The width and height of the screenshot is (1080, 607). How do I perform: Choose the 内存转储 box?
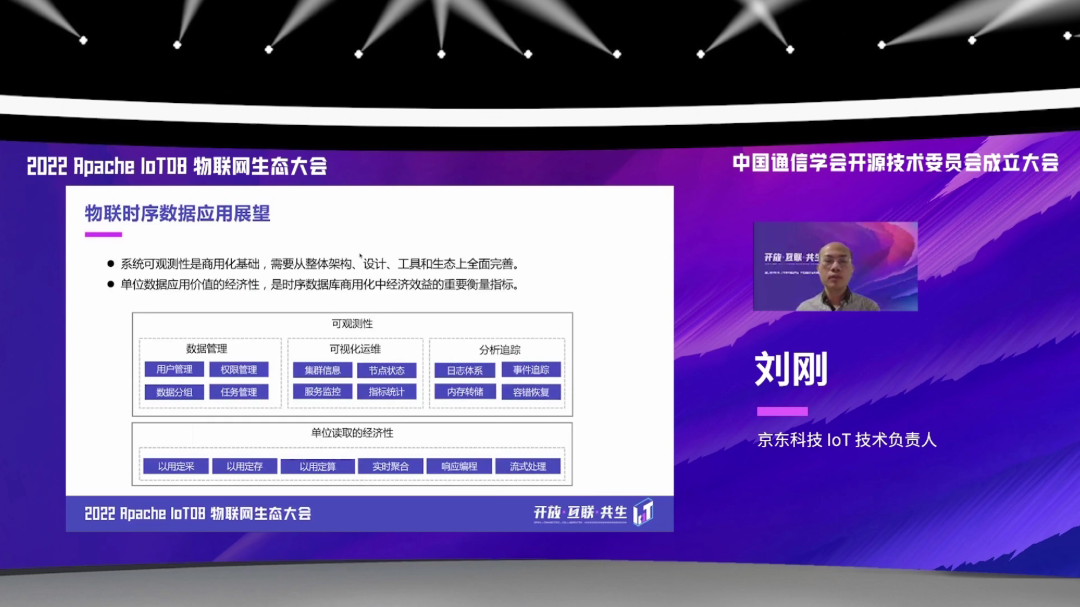(465, 391)
